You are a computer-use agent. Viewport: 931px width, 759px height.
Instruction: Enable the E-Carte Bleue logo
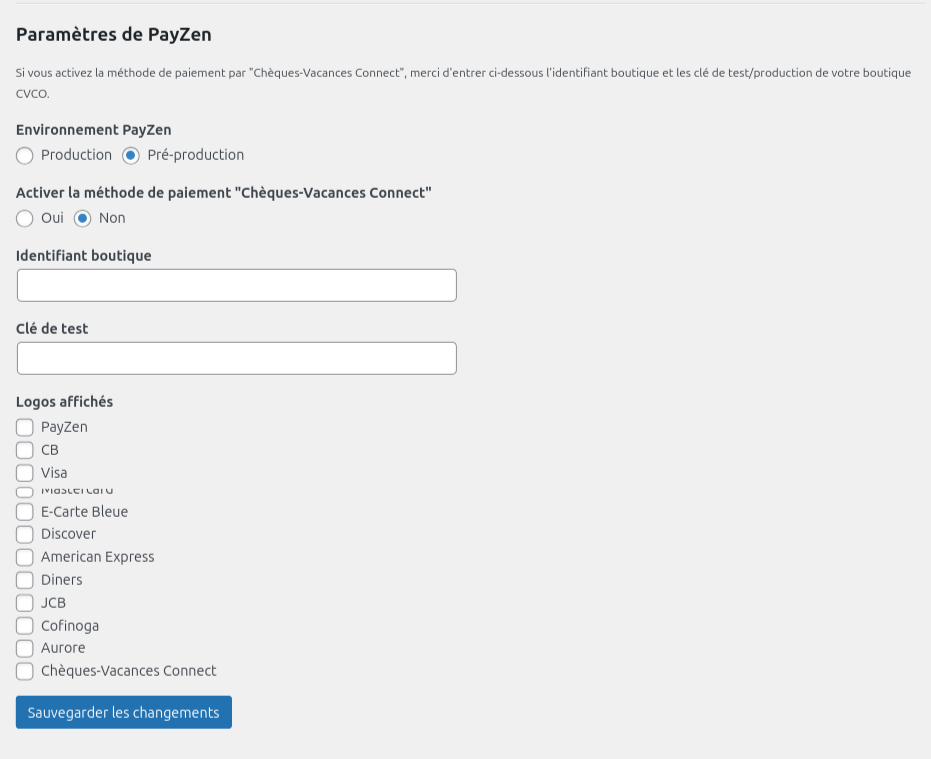tap(24, 511)
